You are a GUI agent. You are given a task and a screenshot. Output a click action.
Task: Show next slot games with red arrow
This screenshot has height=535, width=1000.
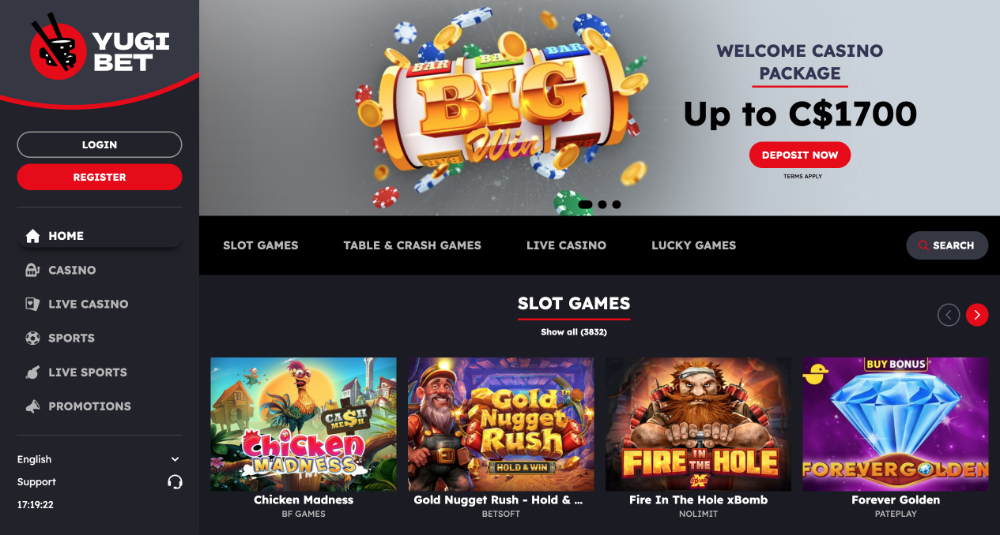pos(977,315)
